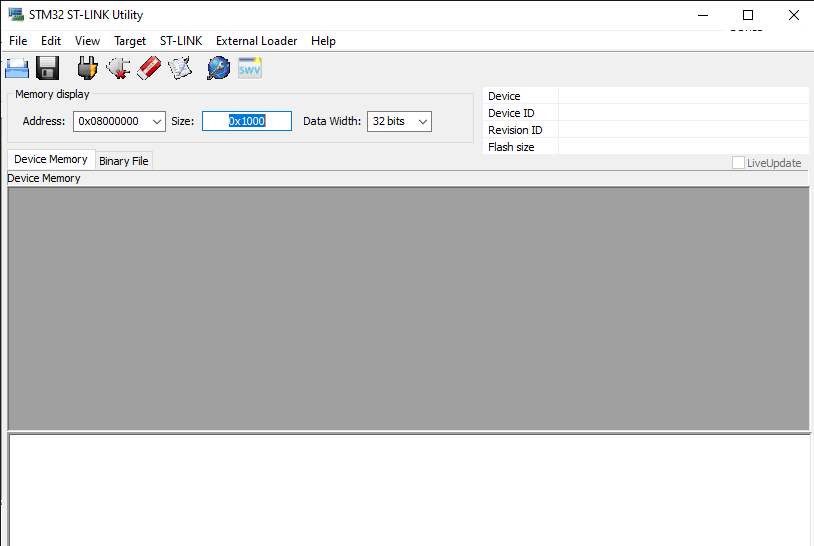Close the ST-LINK Utility window
The width and height of the screenshot is (814, 546).
[793, 15]
